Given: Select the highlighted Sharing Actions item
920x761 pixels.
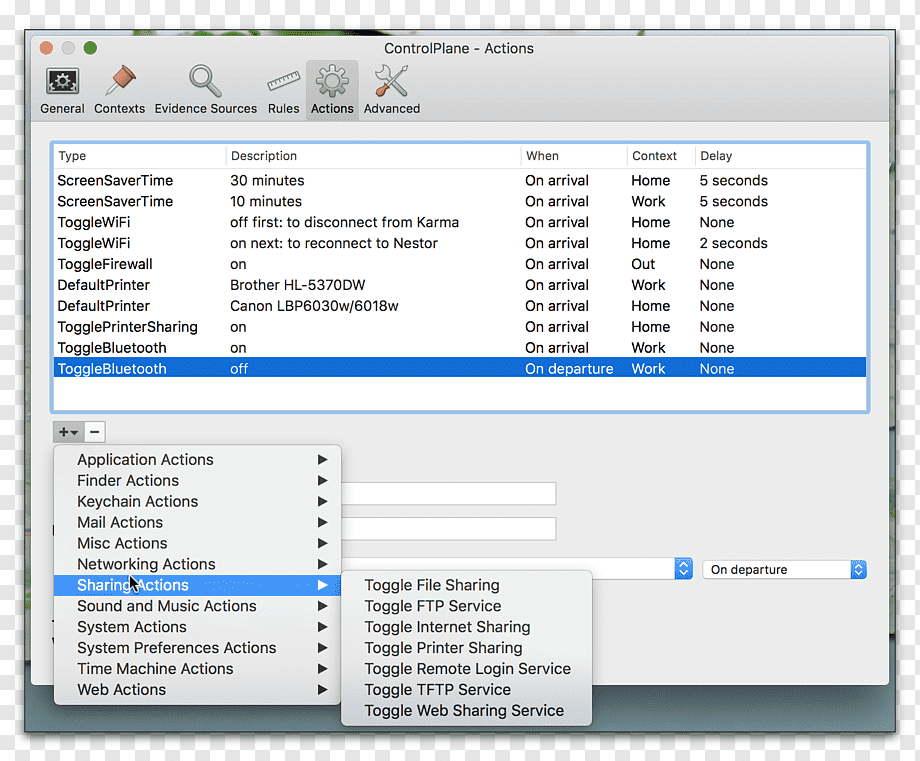Looking at the screenshot, I should click(x=197, y=585).
